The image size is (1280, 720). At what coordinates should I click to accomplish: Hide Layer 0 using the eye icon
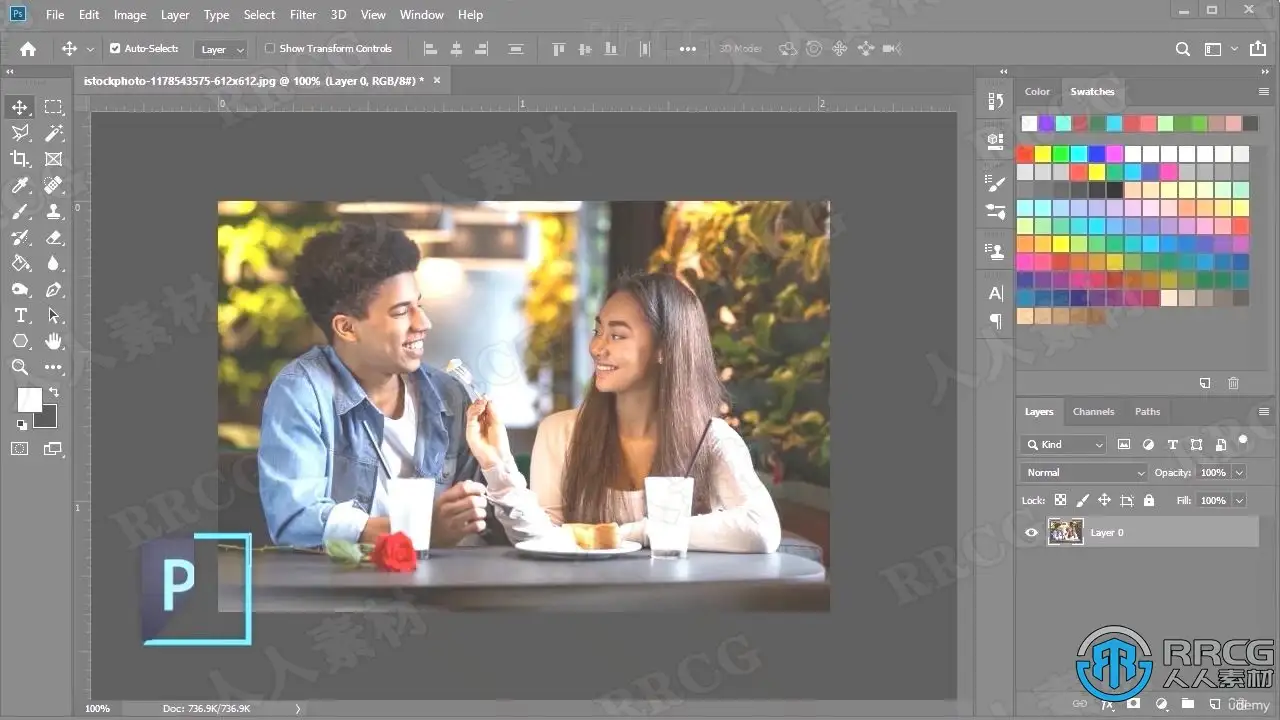pos(1031,533)
